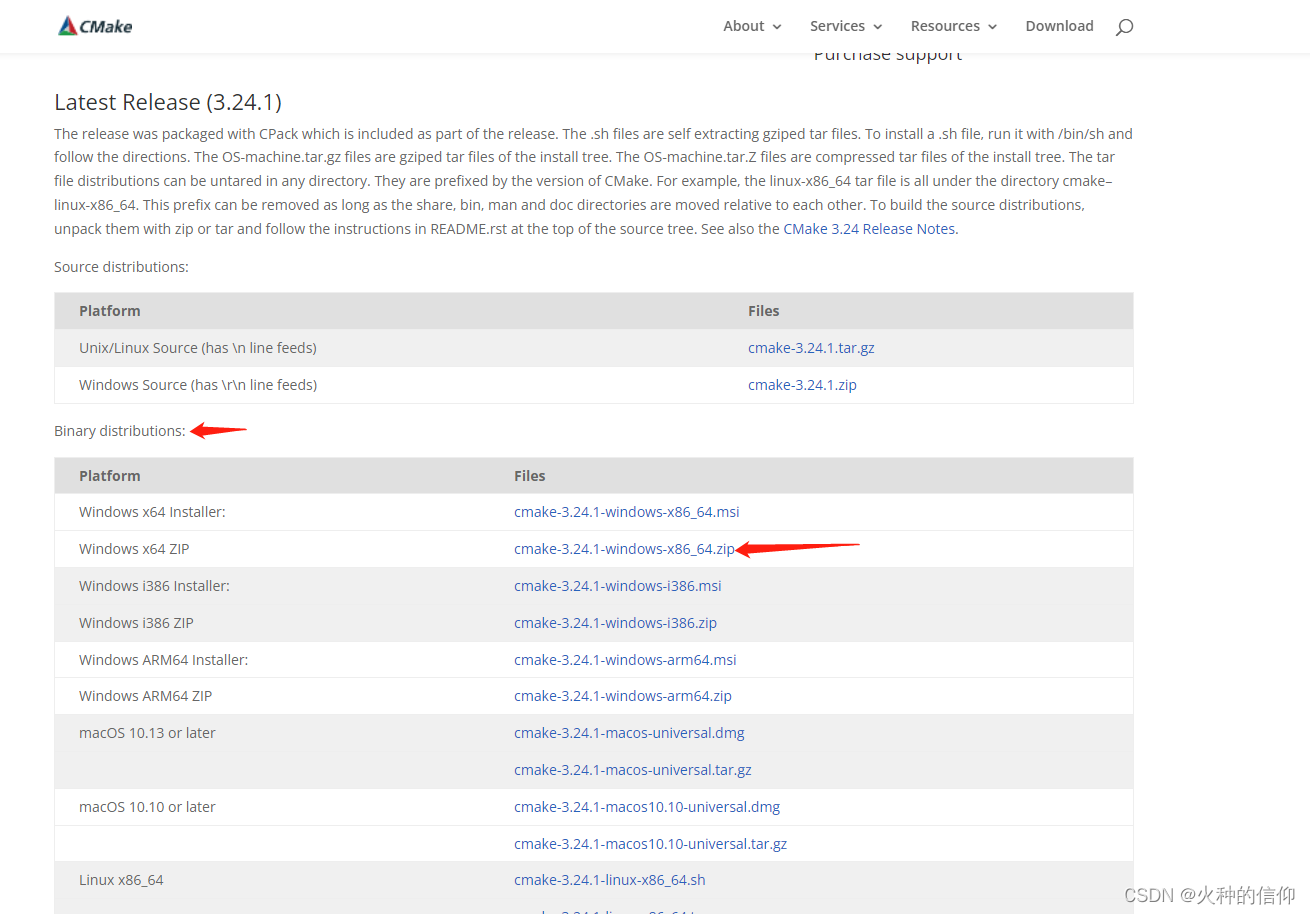The image size is (1310, 914).
Task: Expand the Resources menu
Action: (x=954, y=26)
